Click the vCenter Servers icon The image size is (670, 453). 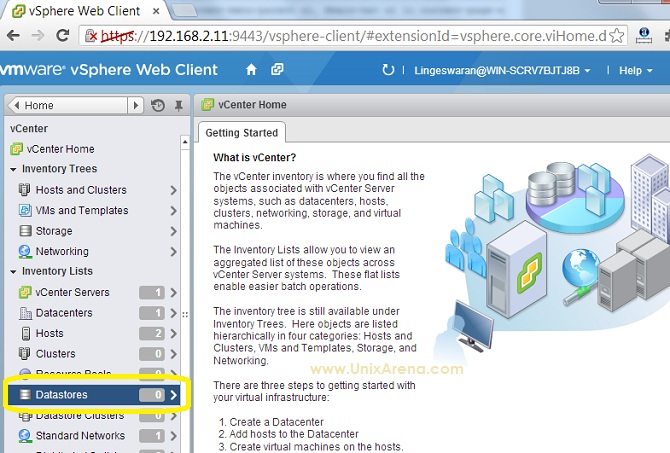click(25, 292)
